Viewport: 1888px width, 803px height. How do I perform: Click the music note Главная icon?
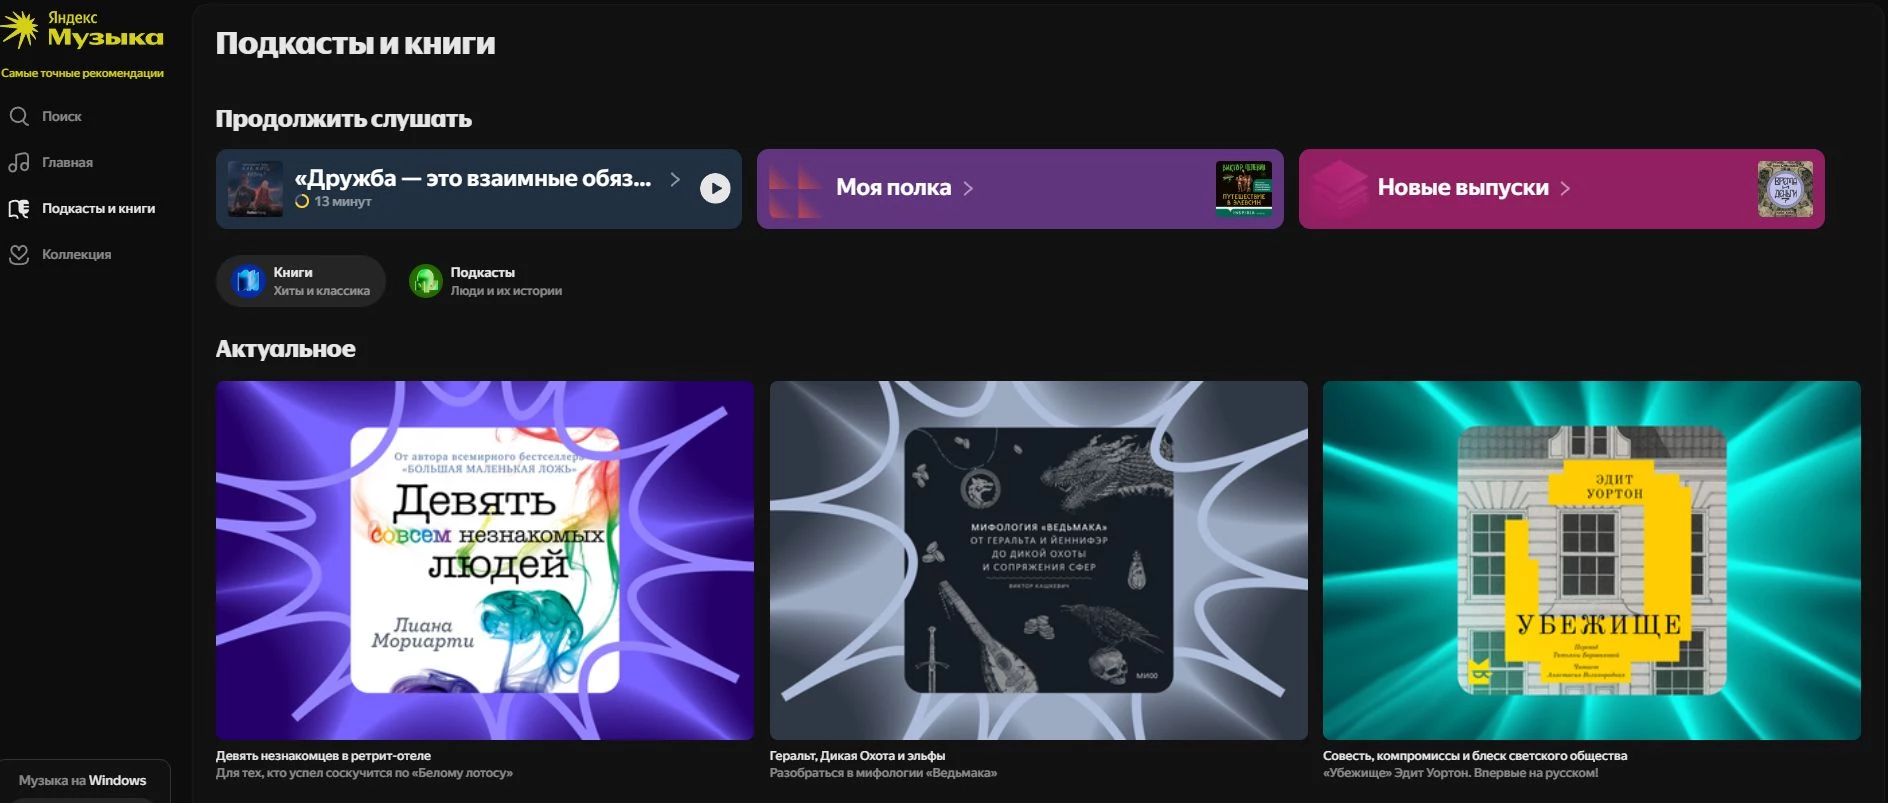[19, 162]
